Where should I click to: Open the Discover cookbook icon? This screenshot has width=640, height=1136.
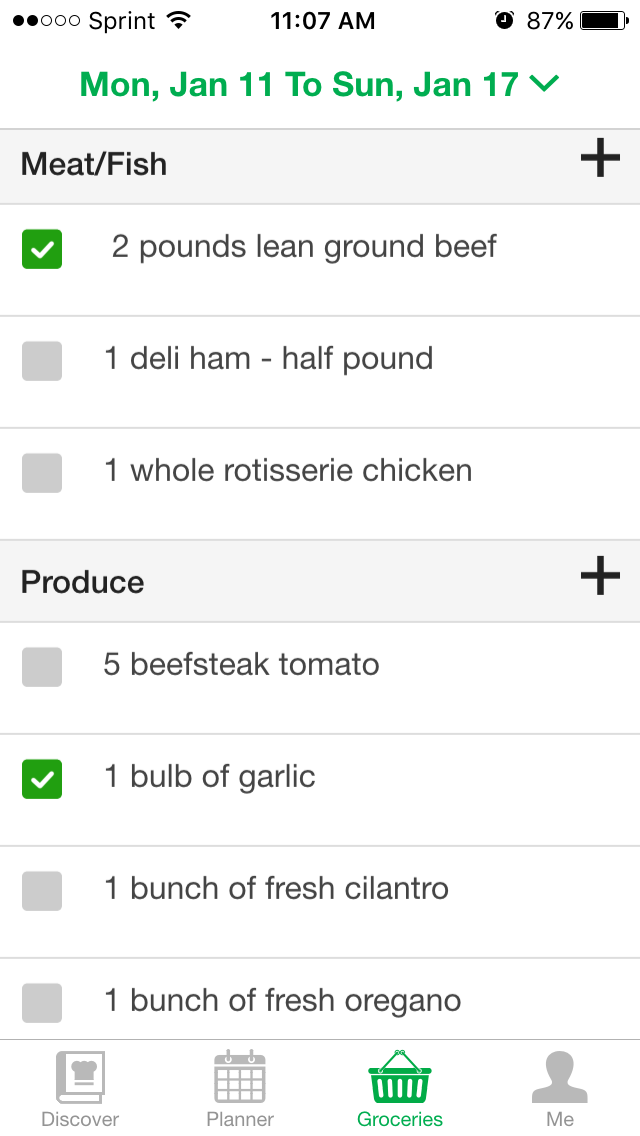pos(80,1077)
